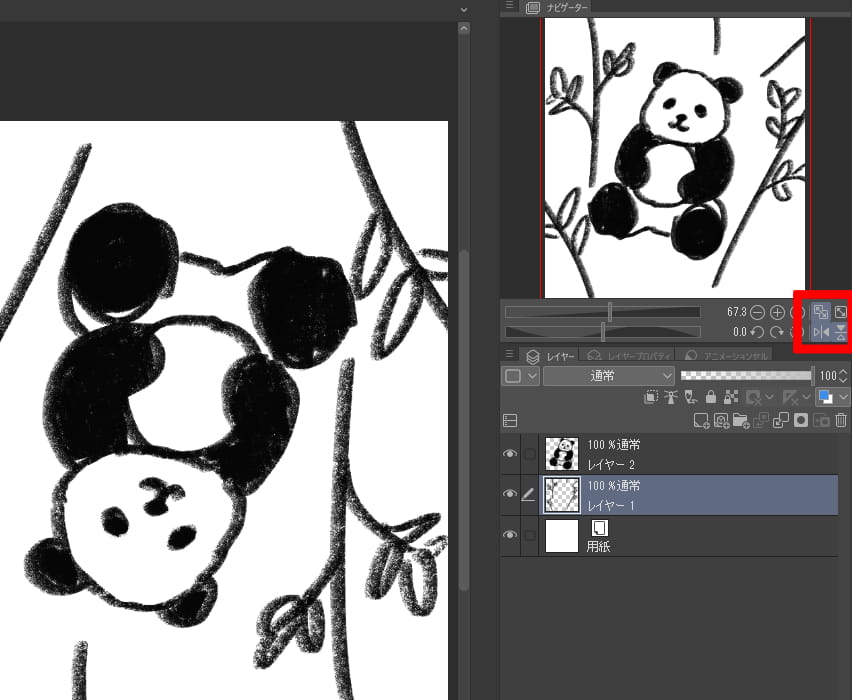Image resolution: width=852 pixels, height=700 pixels.
Task: Click the flip vertical icon in Navigator
Action: tap(841, 332)
